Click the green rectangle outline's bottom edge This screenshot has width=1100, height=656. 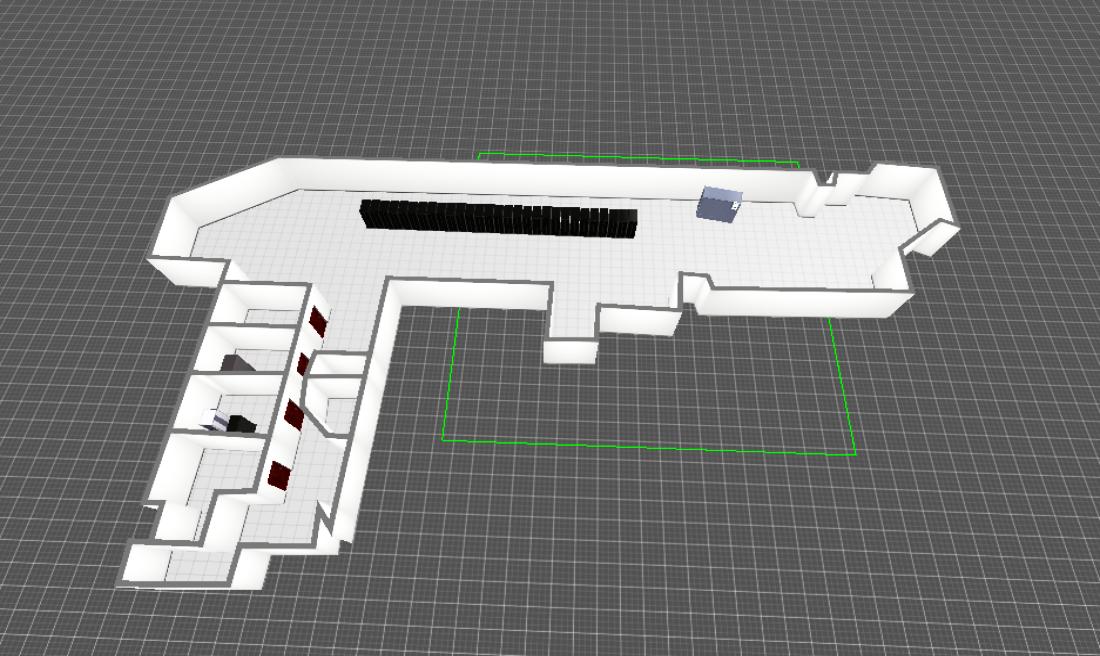(640, 447)
